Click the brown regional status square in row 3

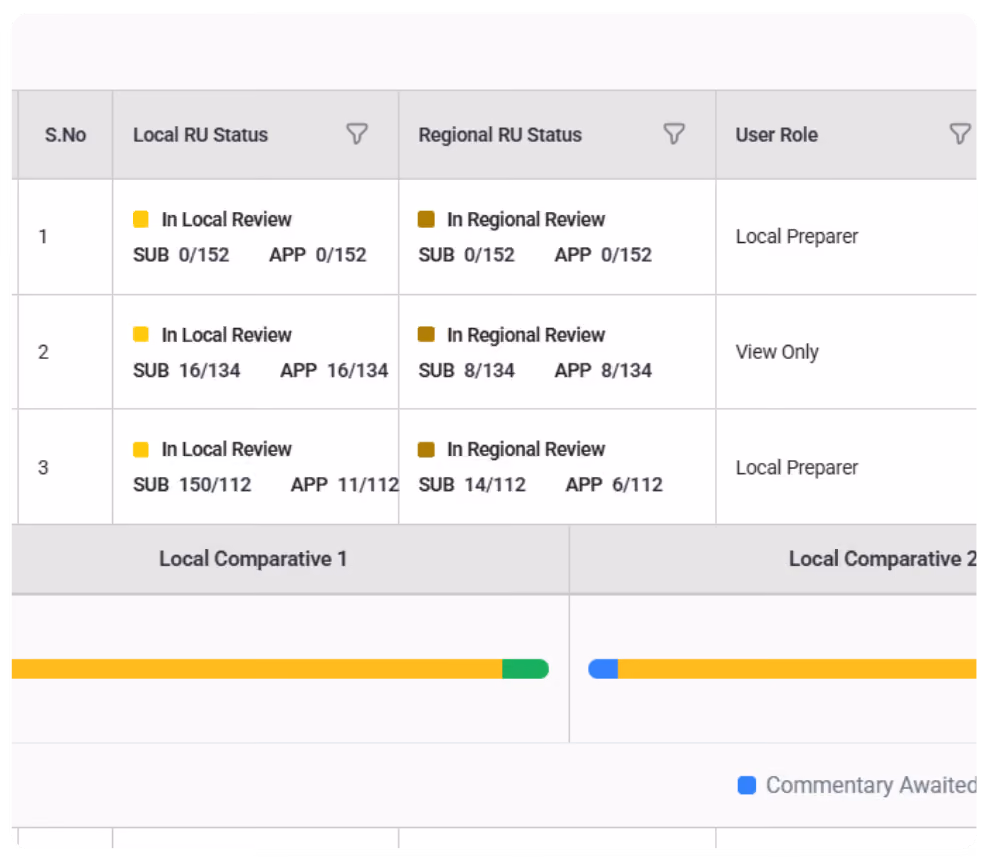(x=426, y=449)
